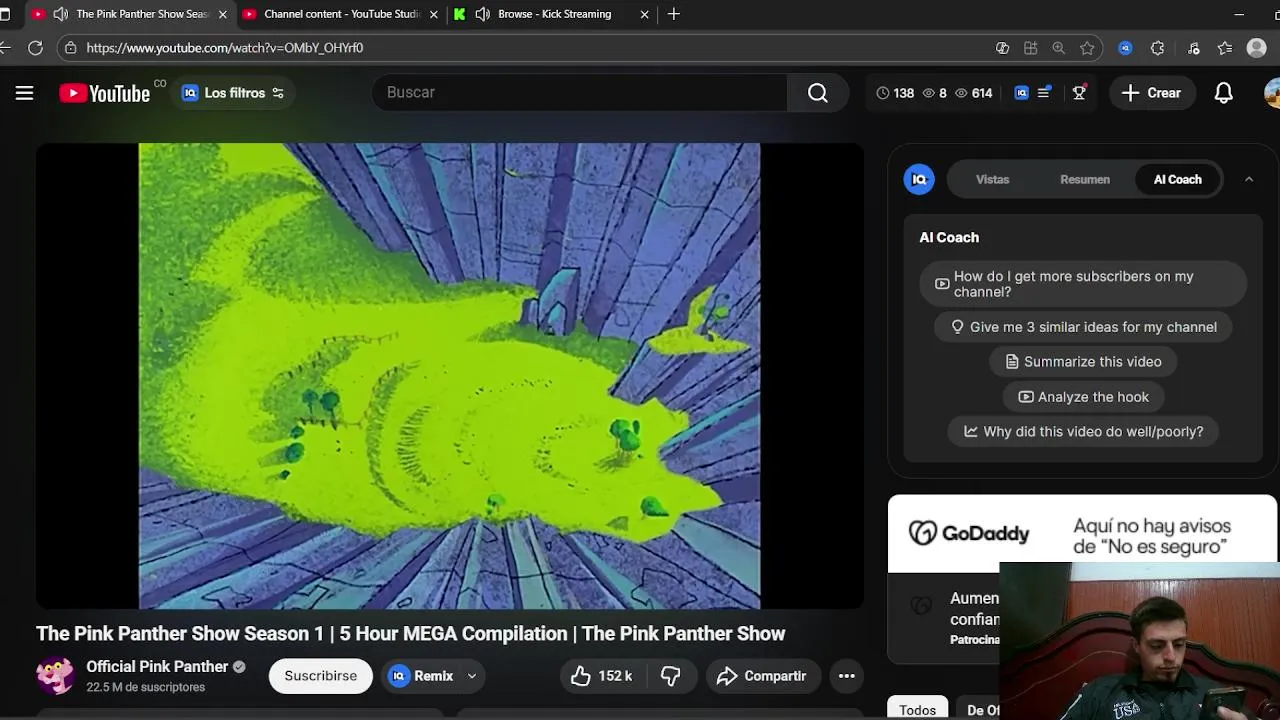Click the video title text
Image resolution: width=1280 pixels, height=720 pixels.
pos(410,634)
